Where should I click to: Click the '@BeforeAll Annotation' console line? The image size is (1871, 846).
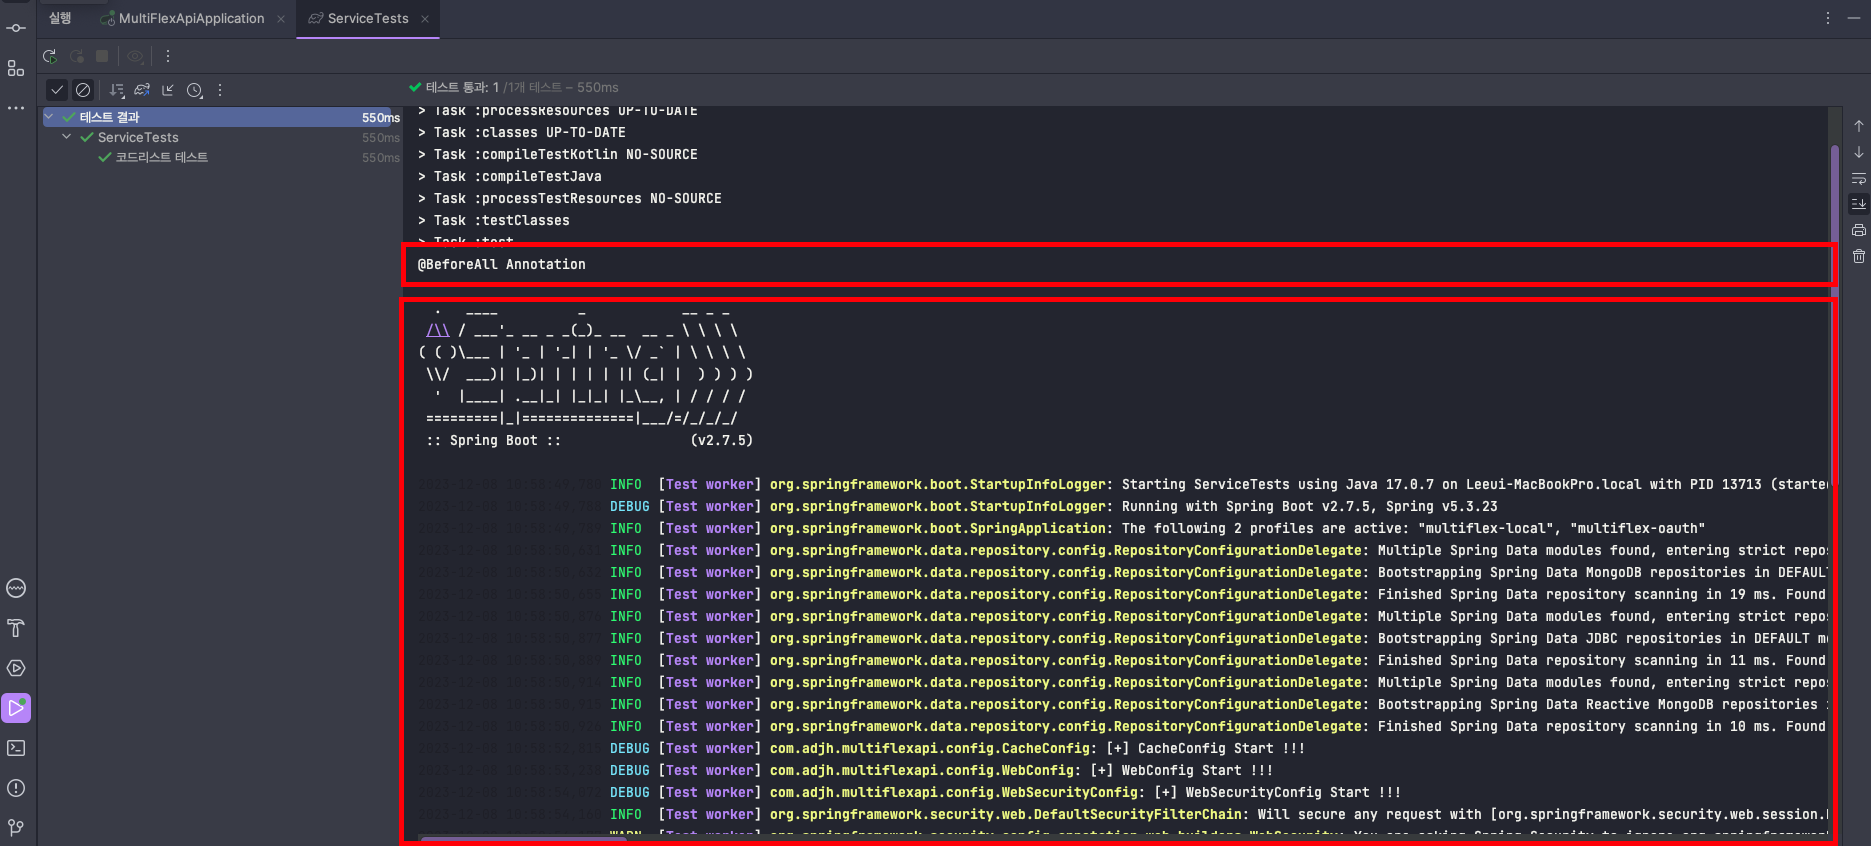[502, 264]
